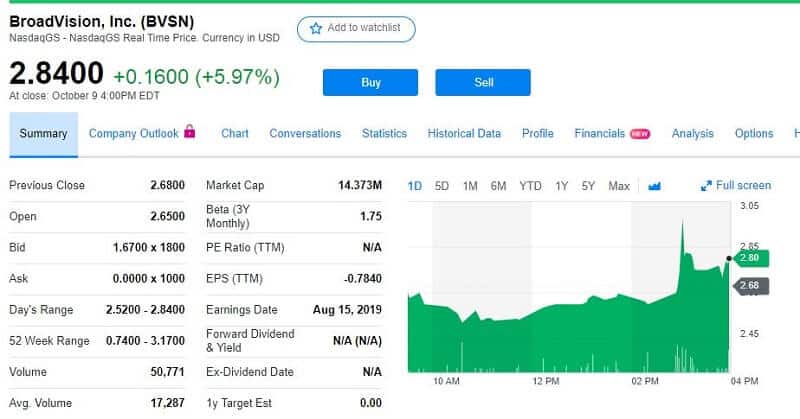Image resolution: width=800 pixels, height=419 pixels.
Task: Click the PE Ratio (TTM) label
Action: coord(245,248)
